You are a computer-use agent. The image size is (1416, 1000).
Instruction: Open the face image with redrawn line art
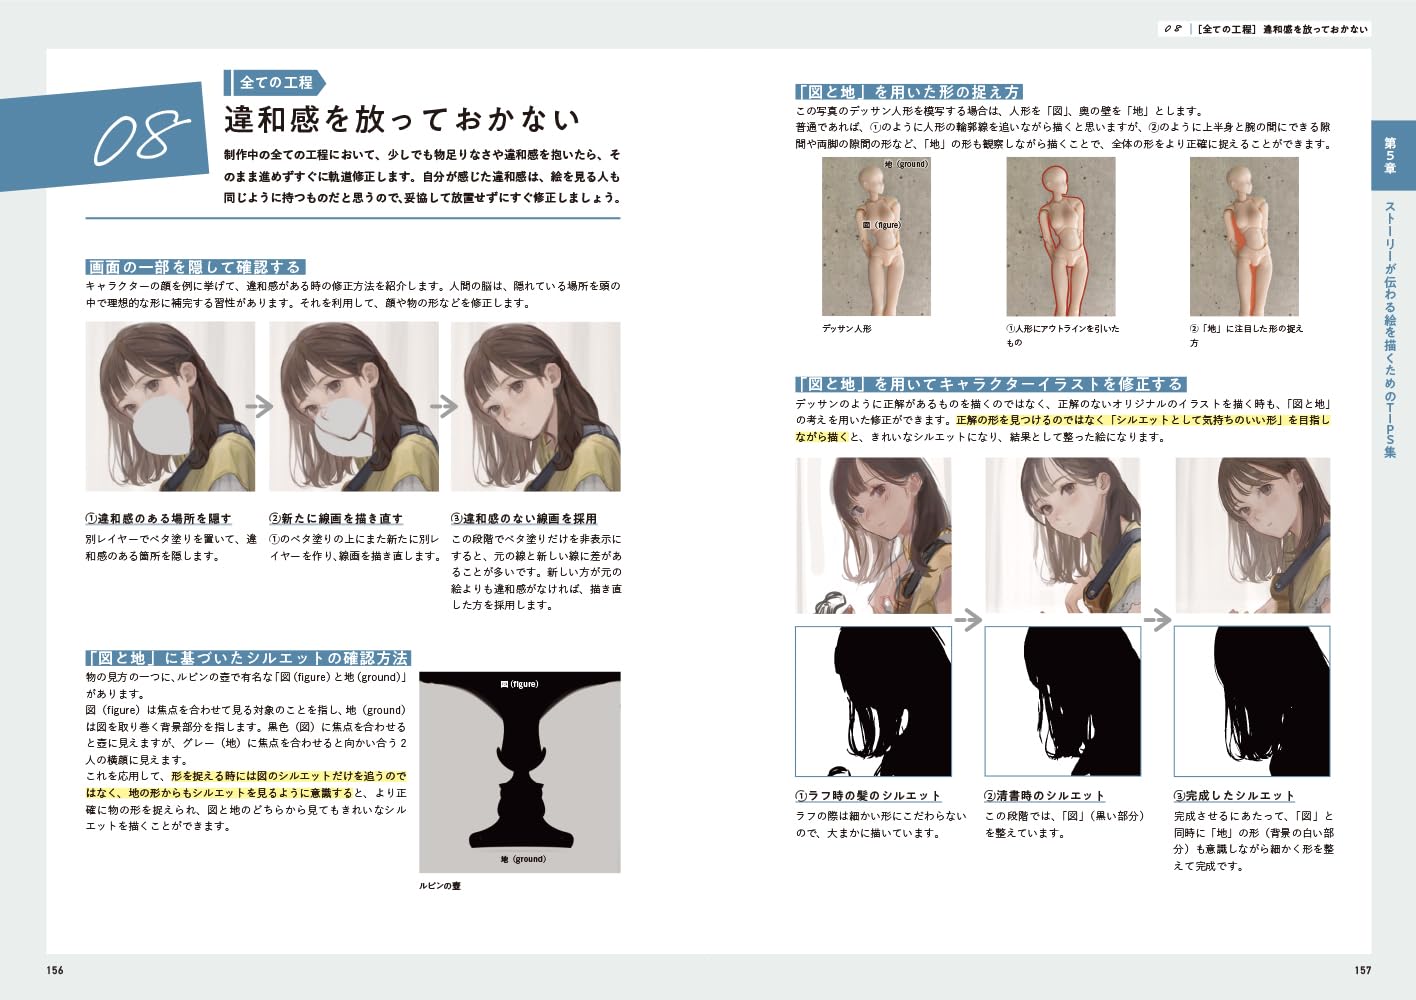click(x=354, y=406)
